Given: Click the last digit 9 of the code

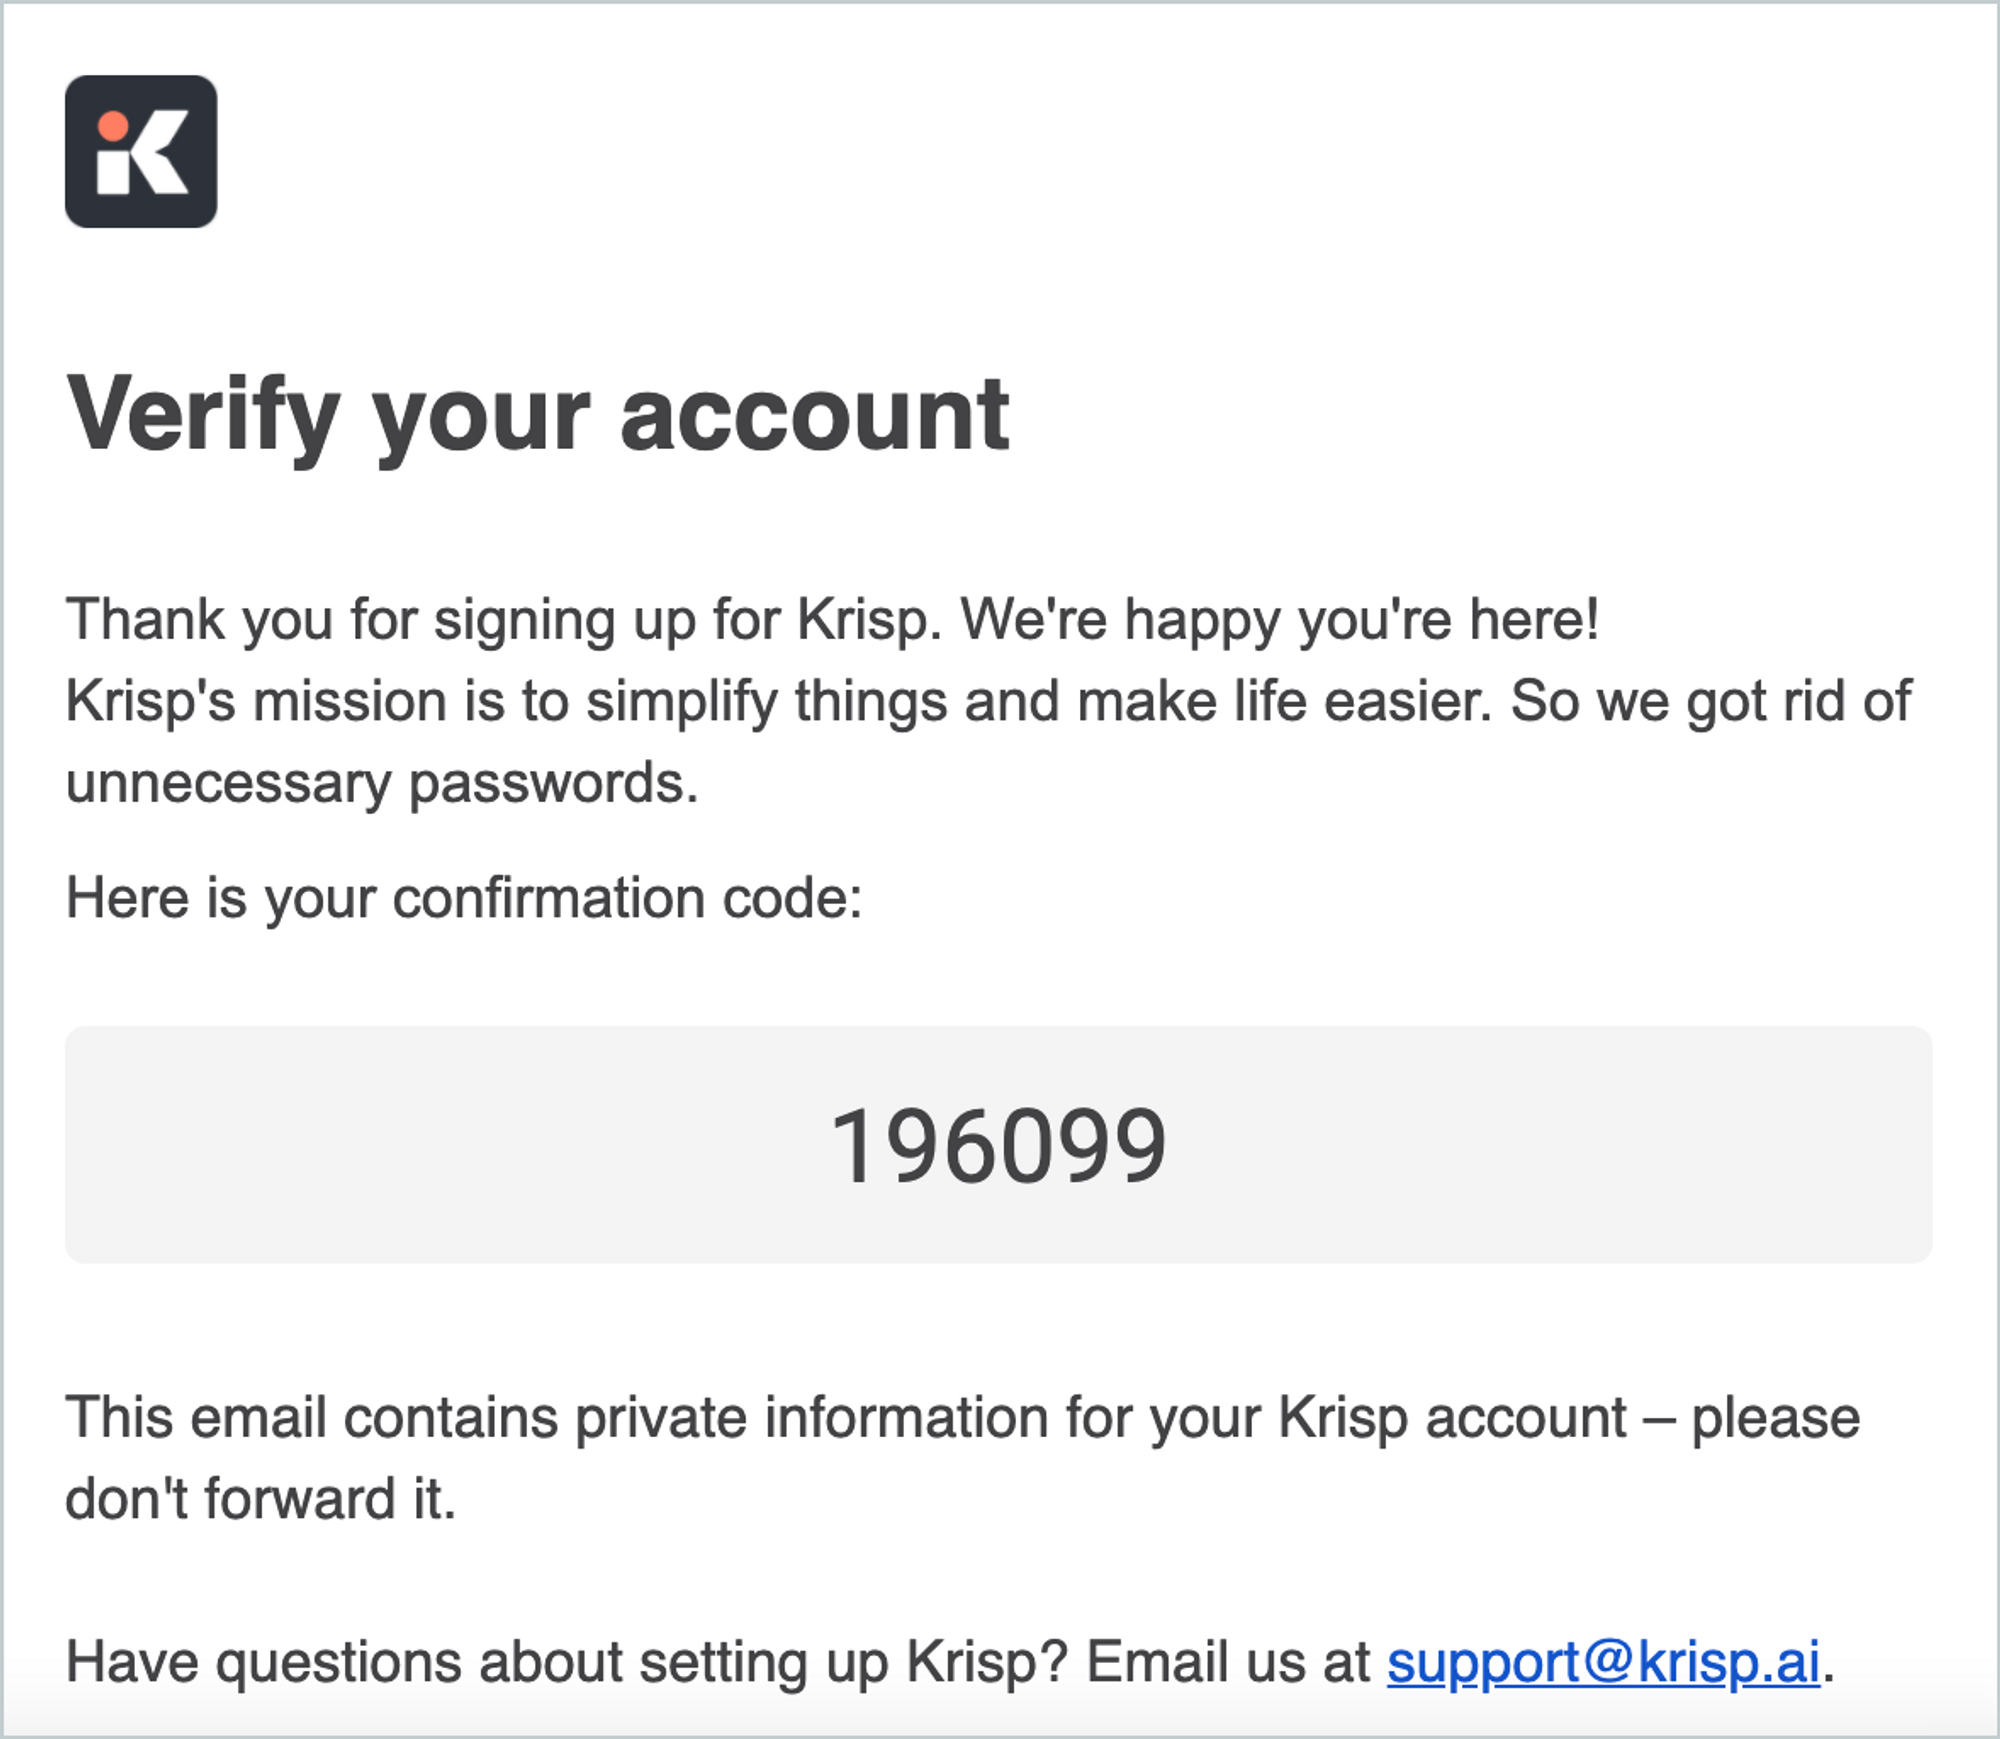Looking at the screenshot, I should pyautogui.click(x=1141, y=1146).
